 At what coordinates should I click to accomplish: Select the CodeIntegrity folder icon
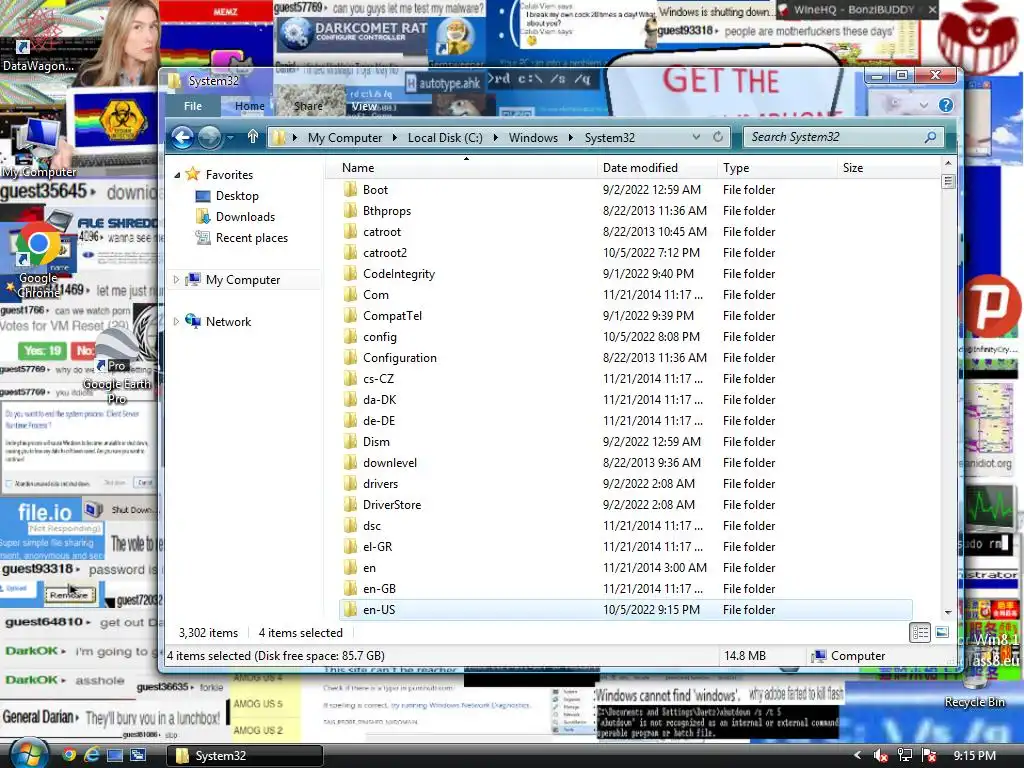pos(351,273)
